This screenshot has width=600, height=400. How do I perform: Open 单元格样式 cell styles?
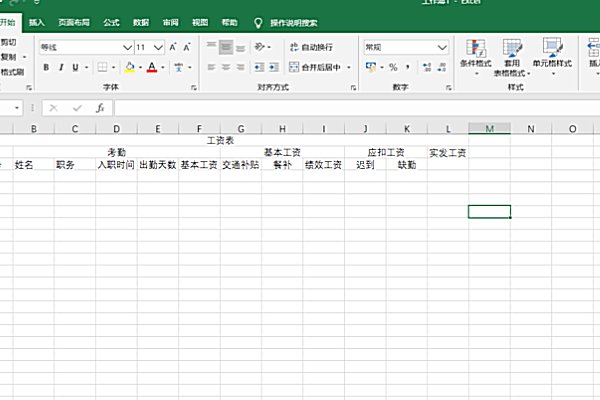coord(552,57)
